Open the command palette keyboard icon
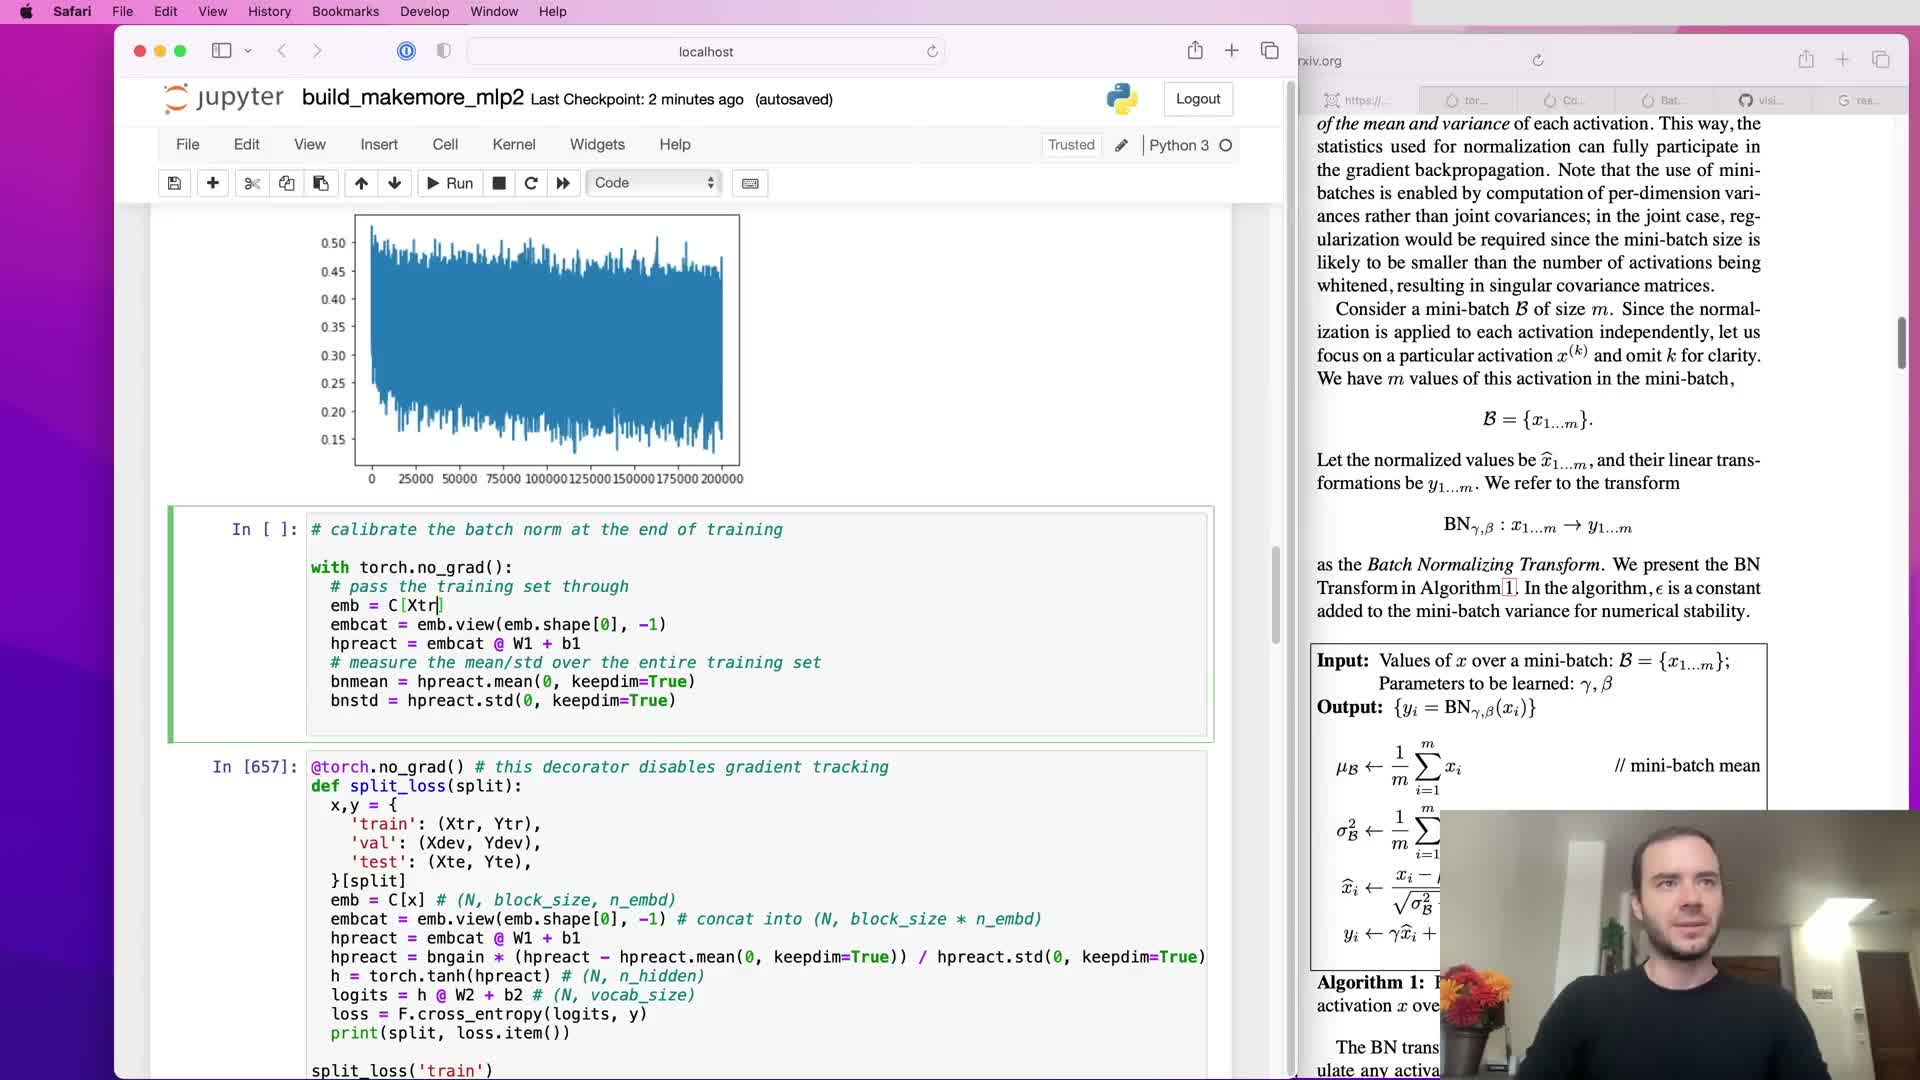 750,183
